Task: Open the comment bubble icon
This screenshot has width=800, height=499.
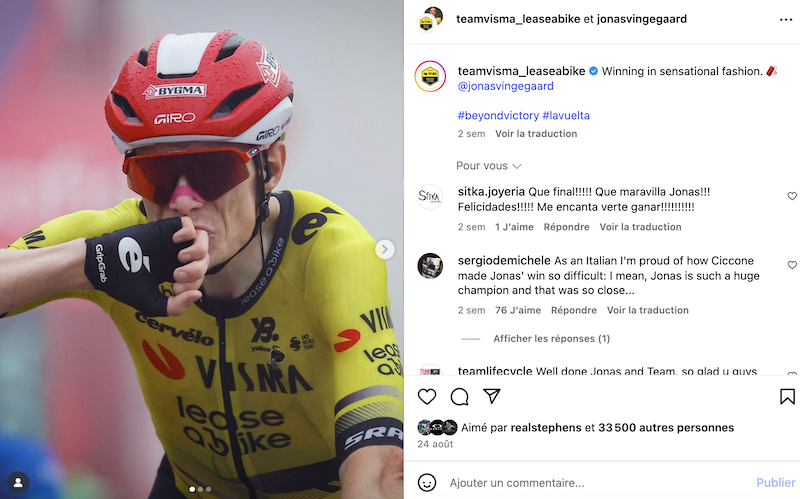Action: (x=460, y=397)
